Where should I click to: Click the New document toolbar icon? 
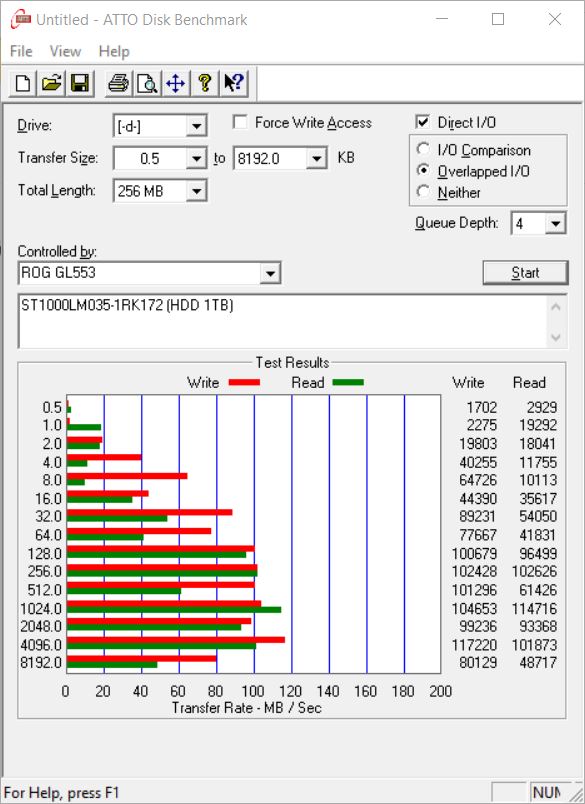(23, 83)
